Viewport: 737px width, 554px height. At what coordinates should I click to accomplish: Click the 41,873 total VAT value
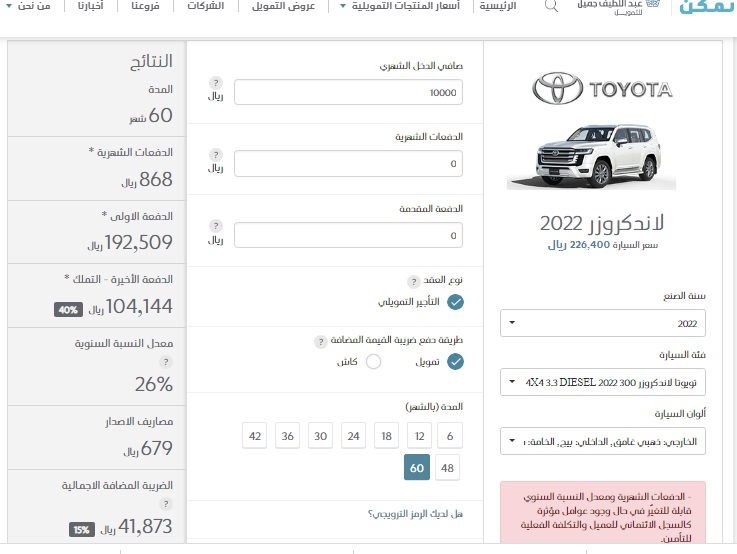click(145, 526)
